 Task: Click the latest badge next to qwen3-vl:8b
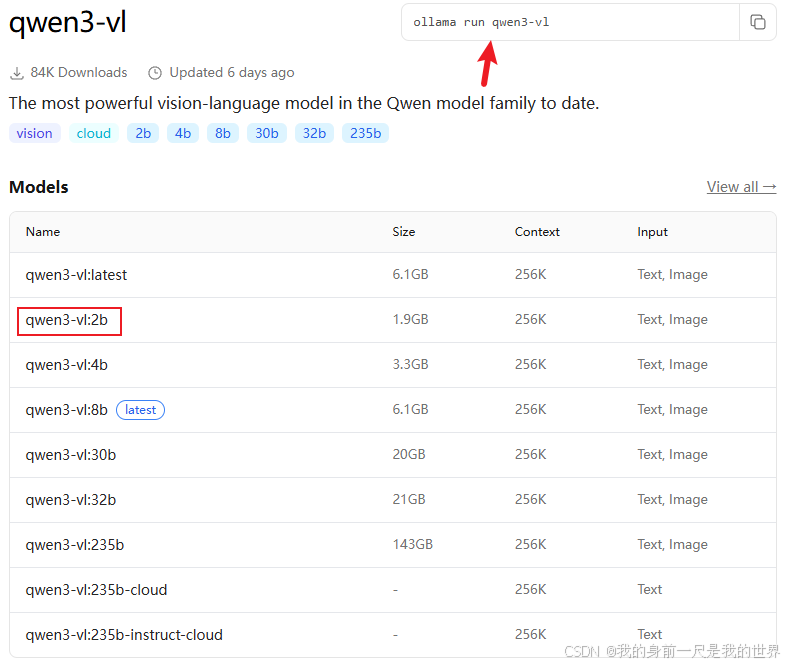pos(140,410)
